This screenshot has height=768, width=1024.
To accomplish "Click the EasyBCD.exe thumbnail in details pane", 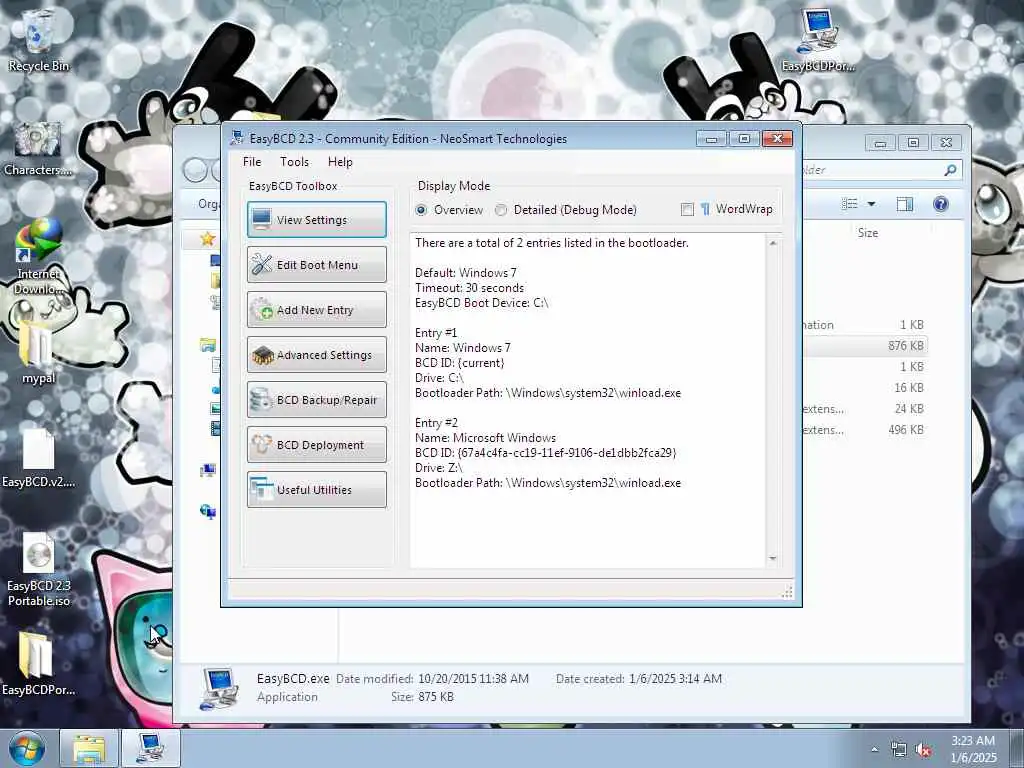I will [219, 688].
